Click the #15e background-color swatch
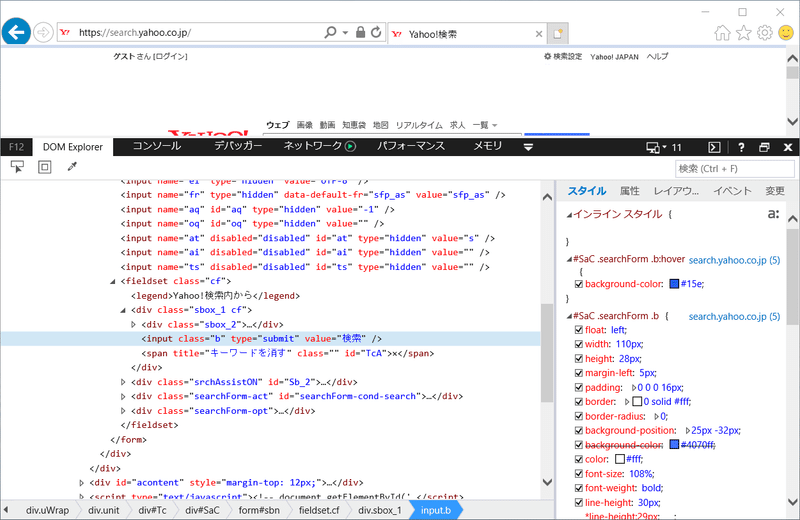The image size is (800, 520). coord(674,284)
